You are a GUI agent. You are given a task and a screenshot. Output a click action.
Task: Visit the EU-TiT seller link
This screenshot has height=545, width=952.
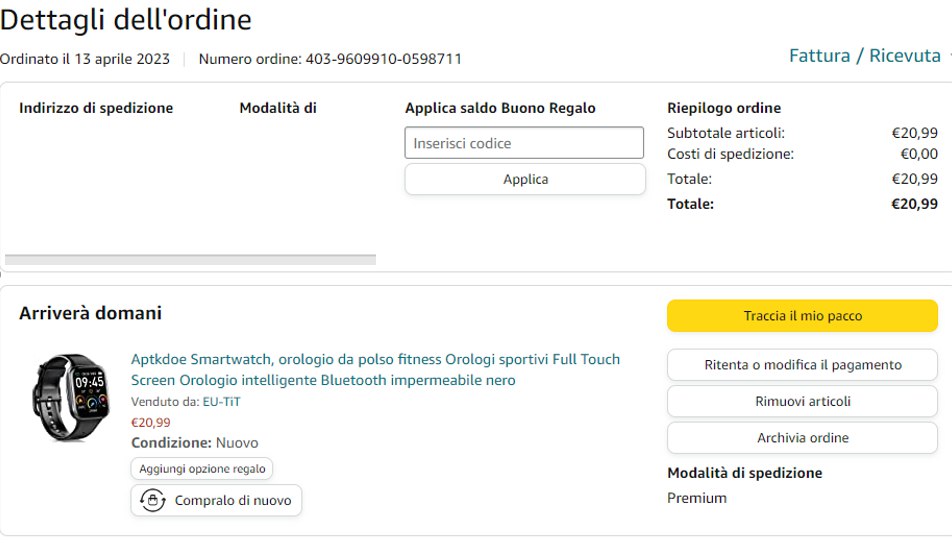point(221,402)
